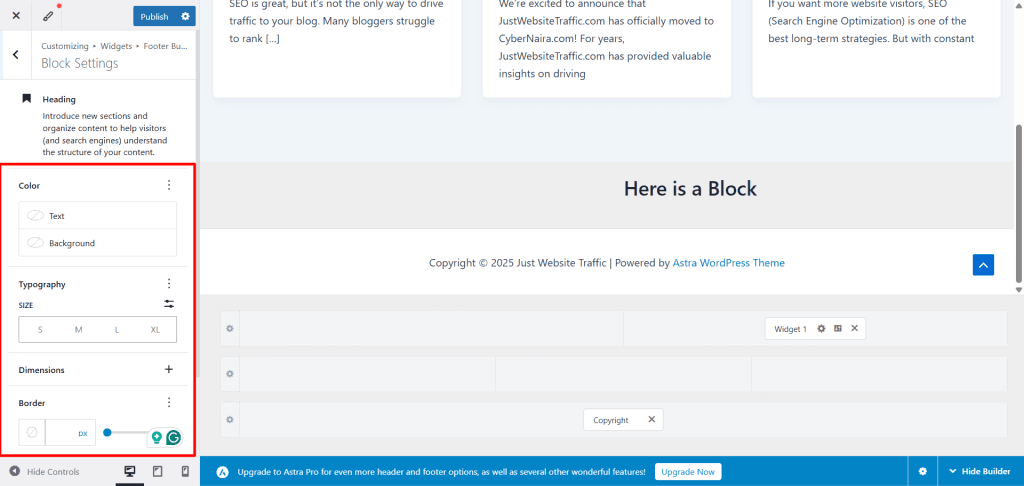The image size is (1024, 486).
Task: Select font size S
Action: tap(40, 330)
